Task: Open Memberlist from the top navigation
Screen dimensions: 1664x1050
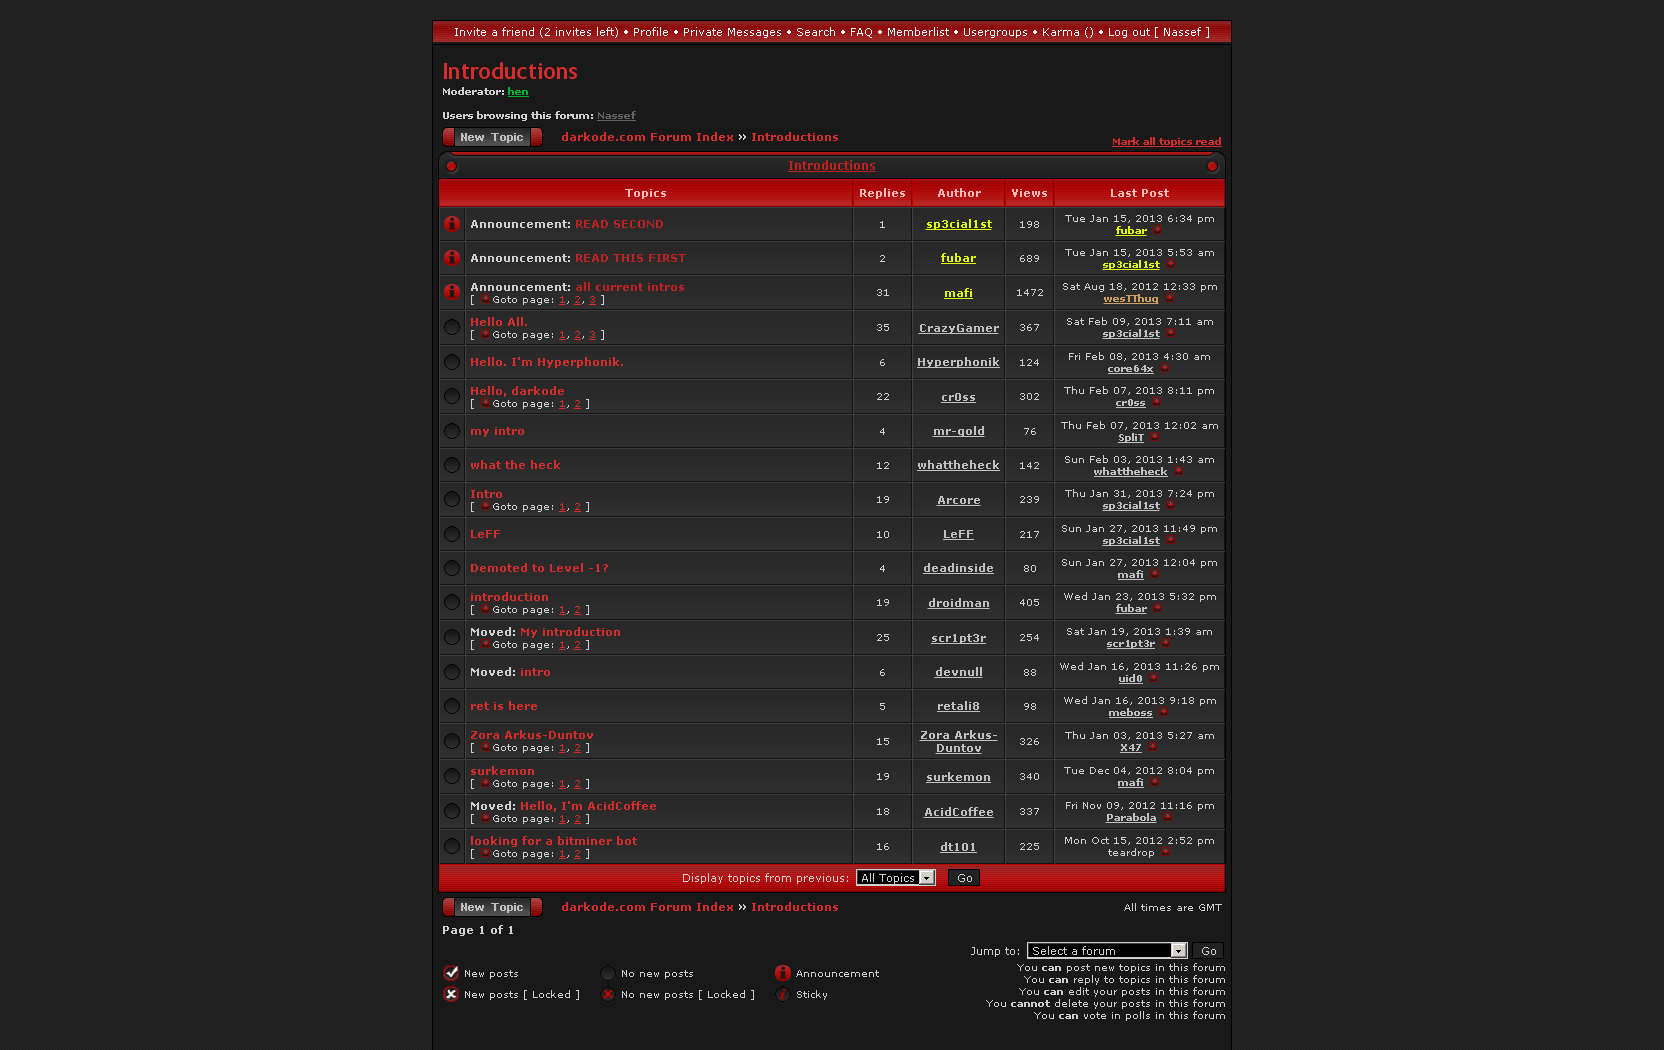Action: click(918, 32)
